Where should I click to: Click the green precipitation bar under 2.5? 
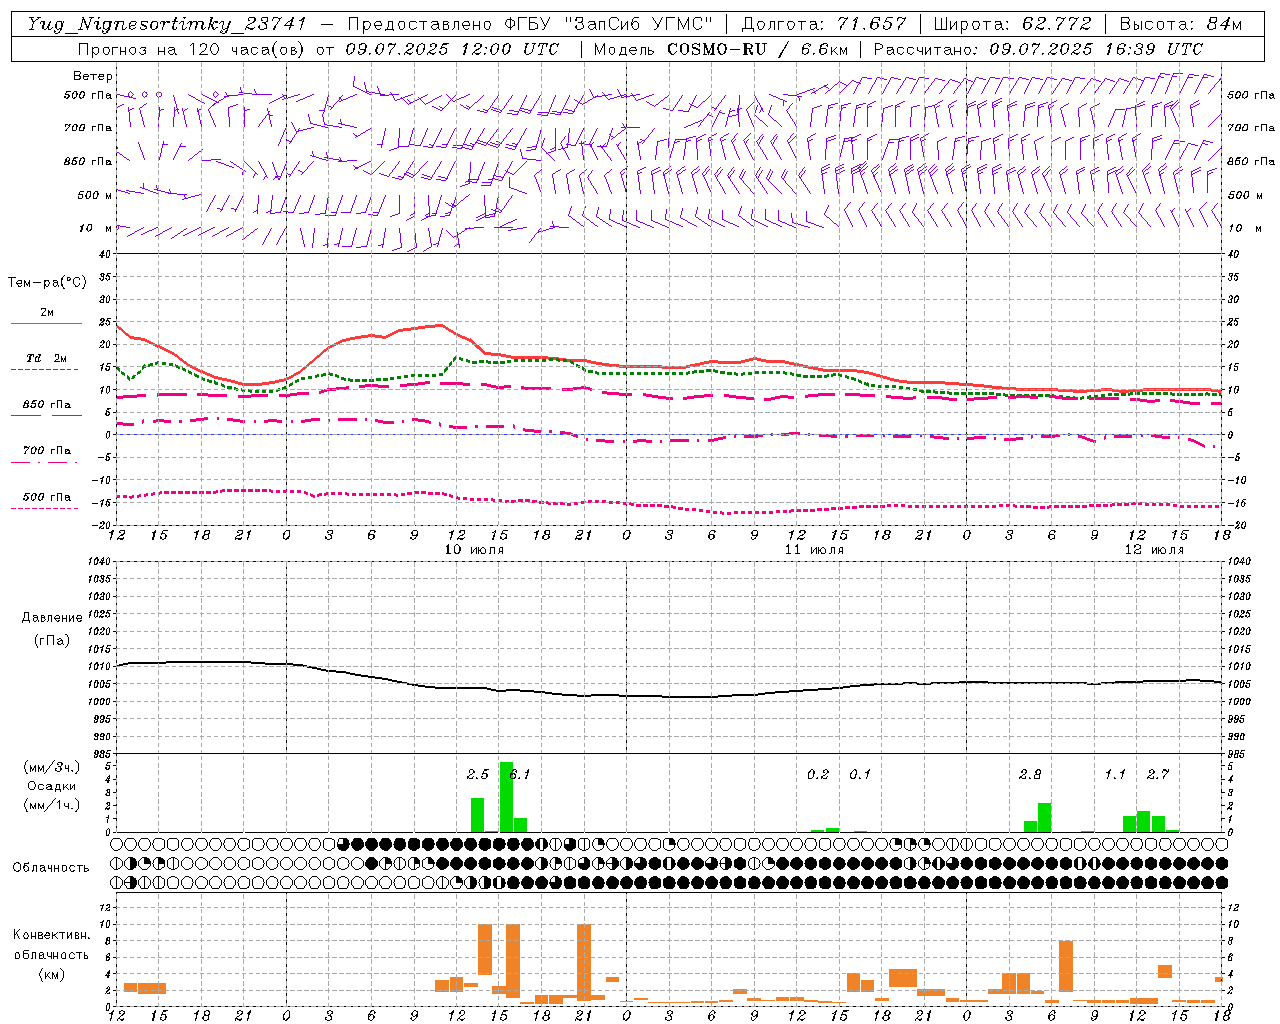point(478,815)
